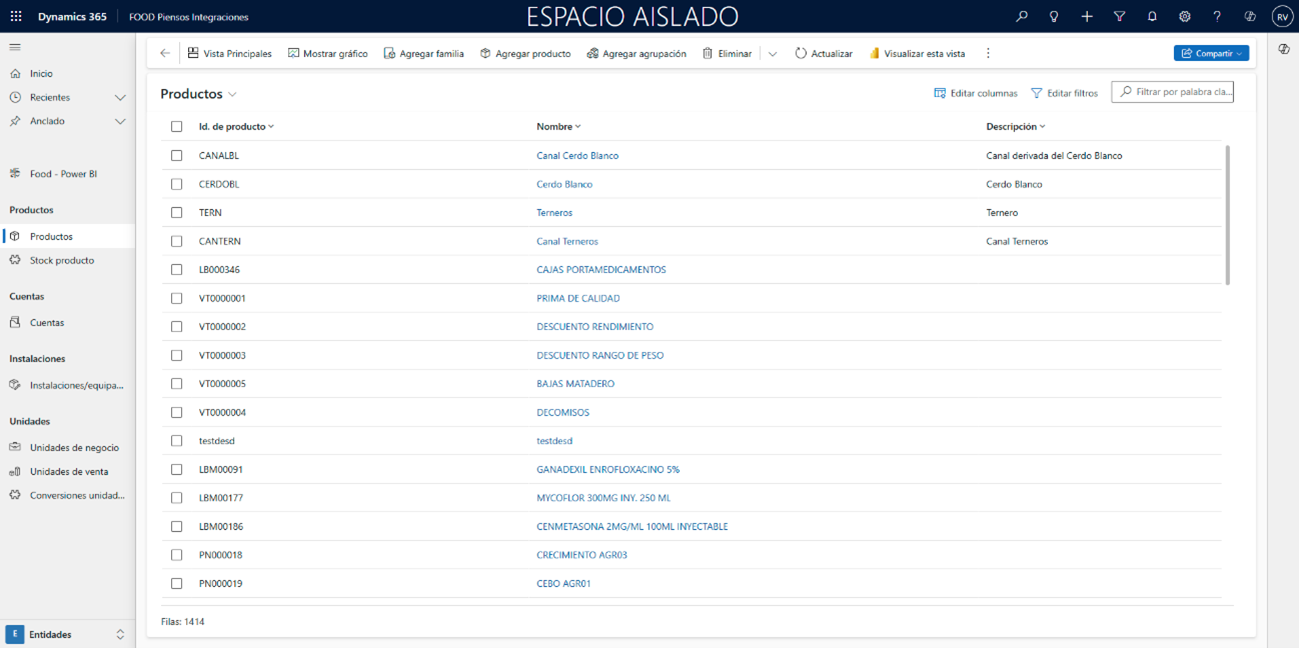Click the search magnifier in top bar
This screenshot has width=1299, height=648.
tap(1021, 17)
